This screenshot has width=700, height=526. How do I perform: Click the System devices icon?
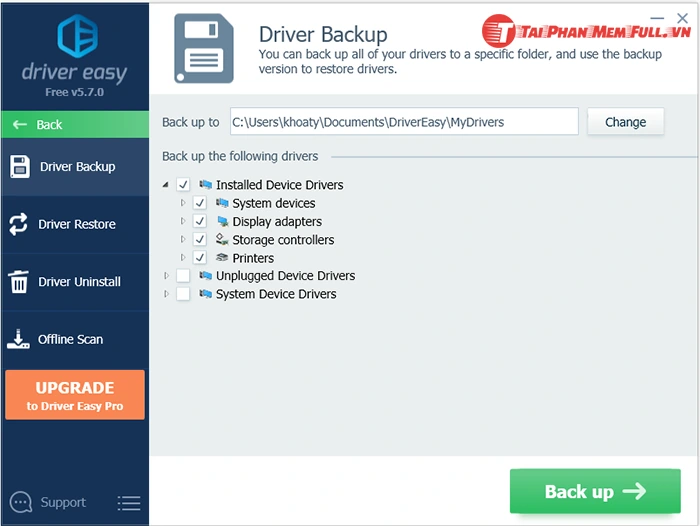click(x=222, y=203)
